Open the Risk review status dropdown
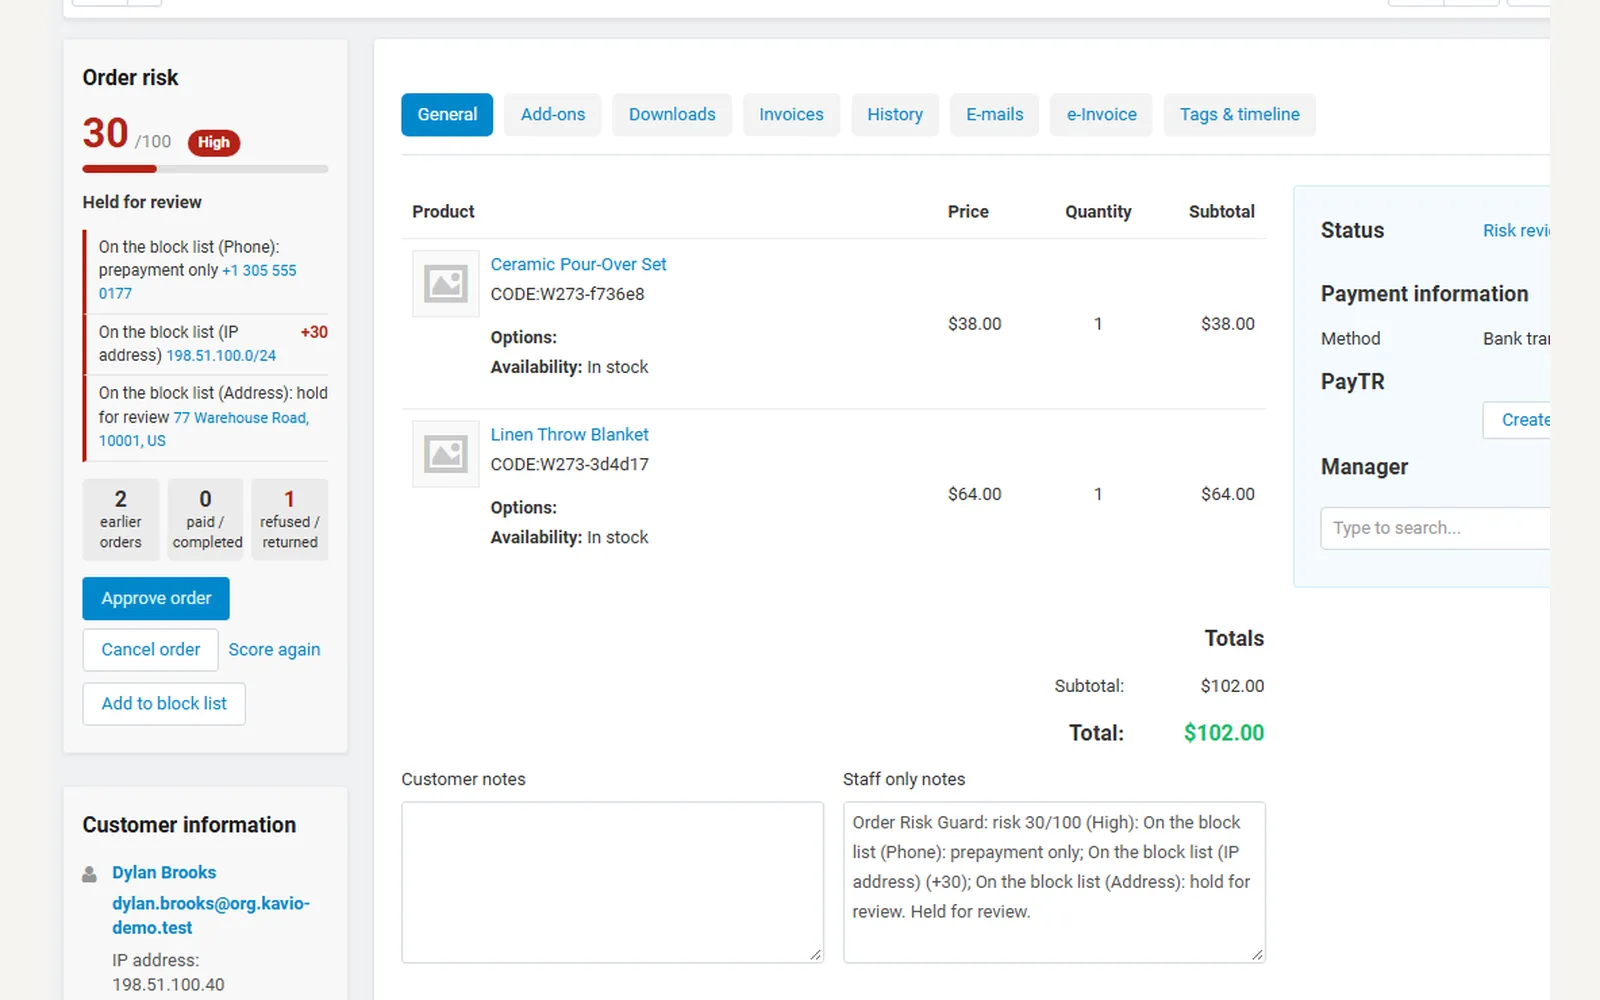Image resolution: width=1600 pixels, height=1000 pixels. point(1516,231)
